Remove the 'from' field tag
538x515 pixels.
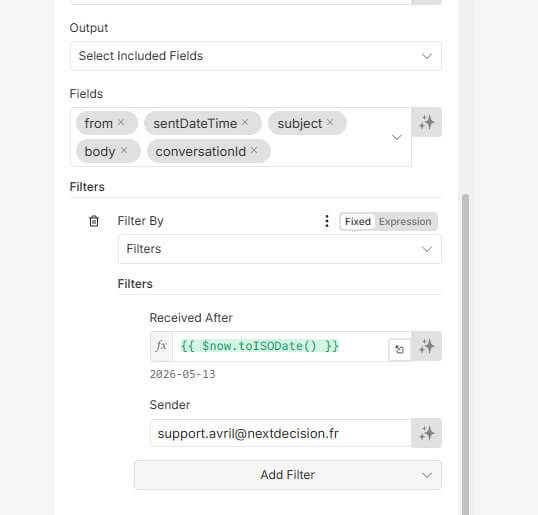(121, 122)
